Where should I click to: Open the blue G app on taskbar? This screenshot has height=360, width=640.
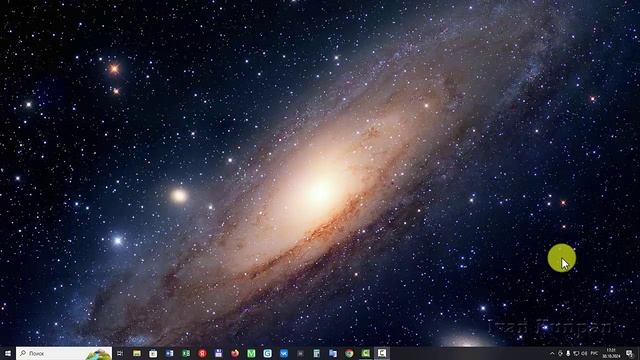tap(267, 353)
